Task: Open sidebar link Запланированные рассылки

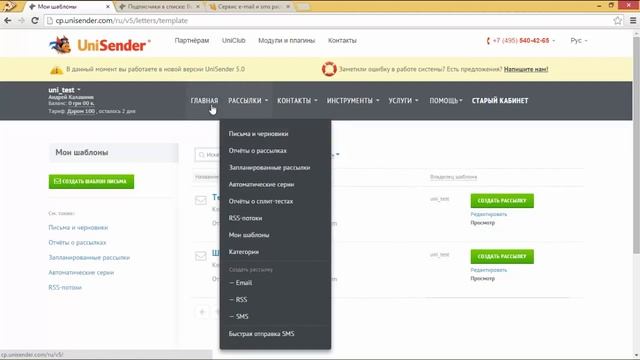Action: pos(89,258)
